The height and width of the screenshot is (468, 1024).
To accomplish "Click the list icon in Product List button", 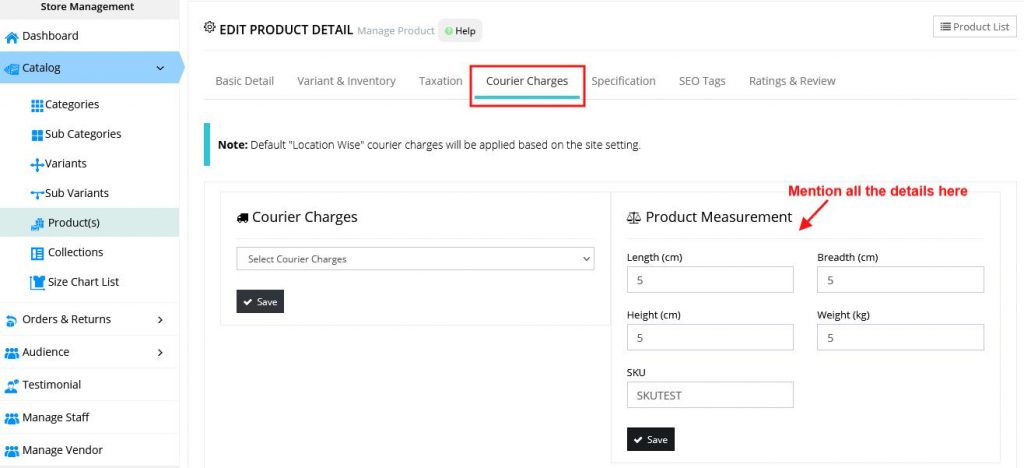I will tap(945, 27).
